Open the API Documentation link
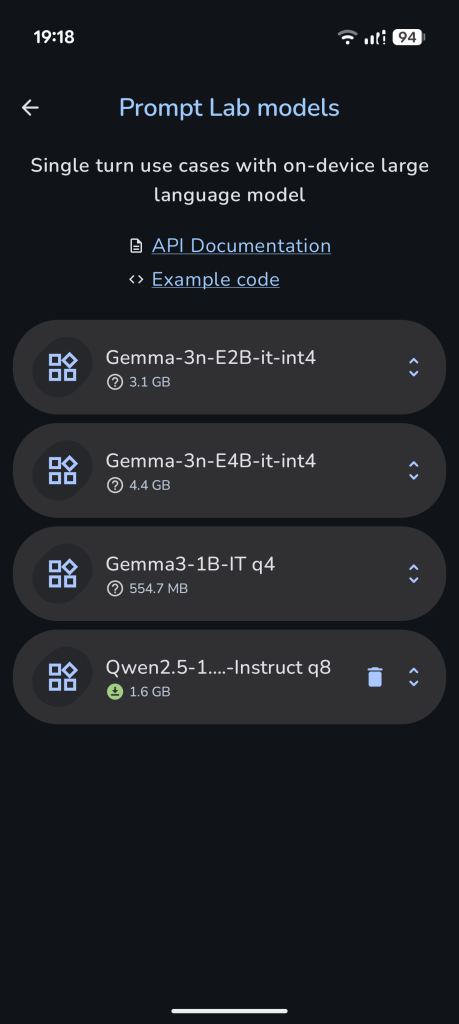This screenshot has width=459, height=1024. pos(241,246)
